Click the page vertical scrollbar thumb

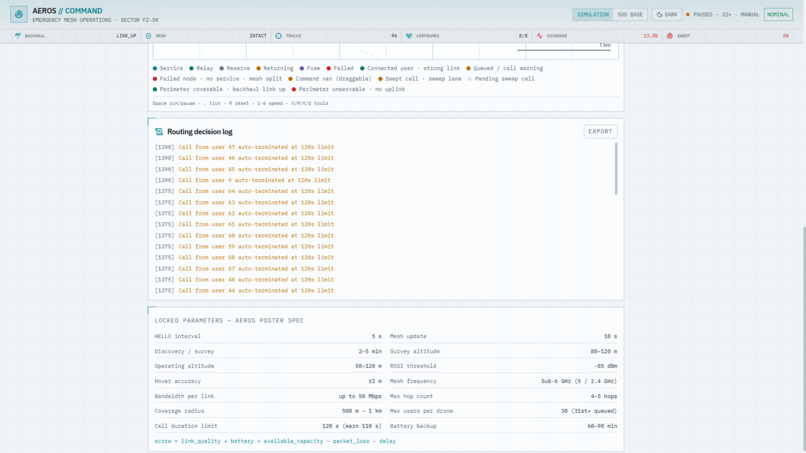point(803,339)
